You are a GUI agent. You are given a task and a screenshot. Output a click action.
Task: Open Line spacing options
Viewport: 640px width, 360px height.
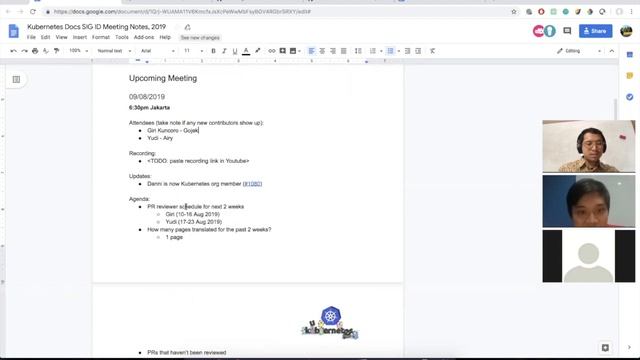tap(358, 51)
